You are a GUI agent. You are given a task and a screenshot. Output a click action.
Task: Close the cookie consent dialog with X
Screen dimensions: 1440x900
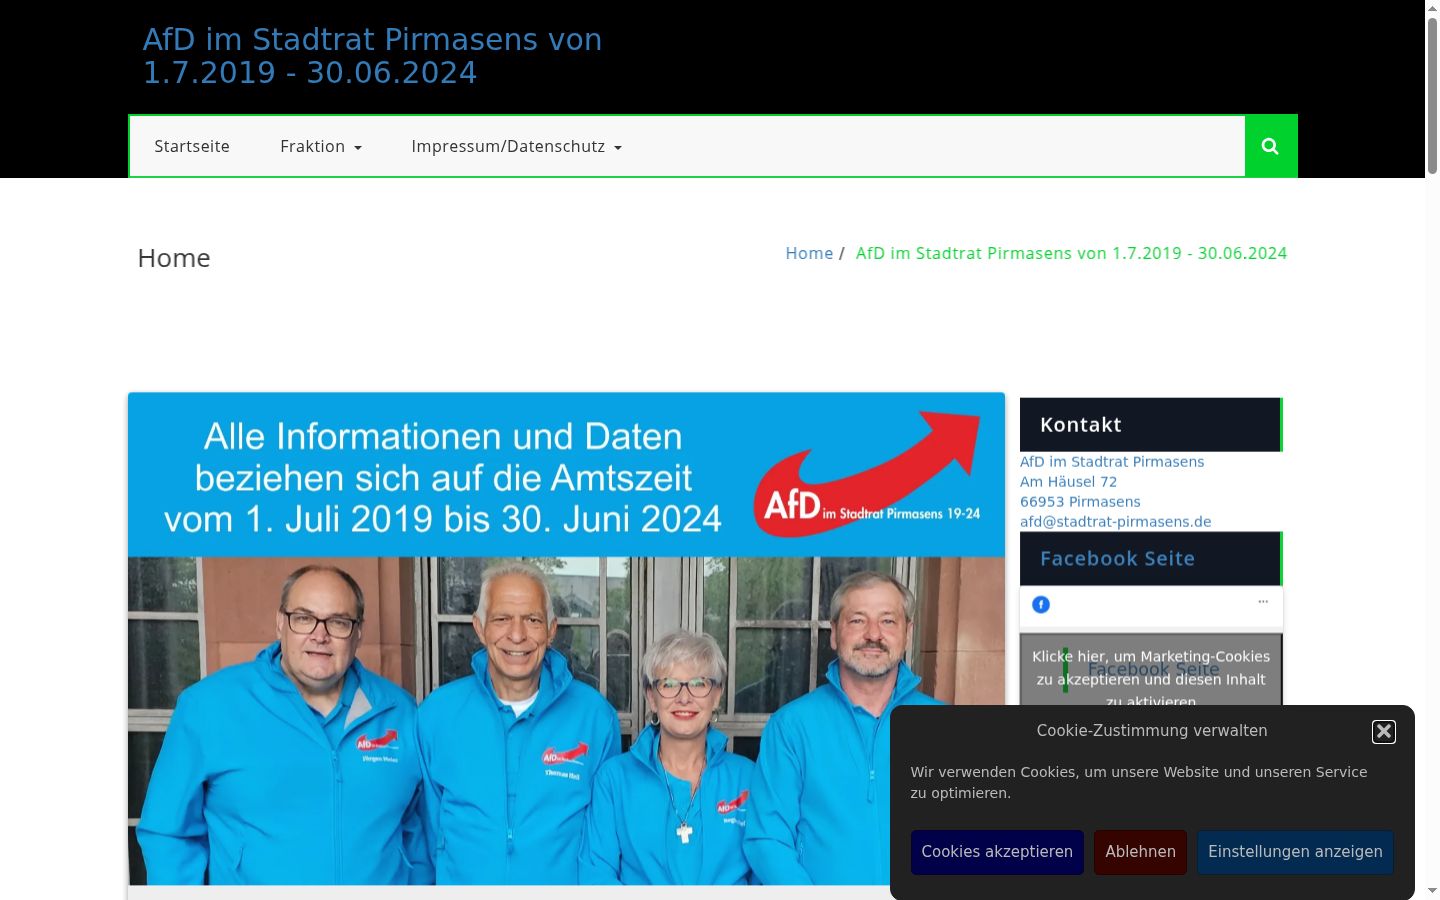[x=1384, y=732]
